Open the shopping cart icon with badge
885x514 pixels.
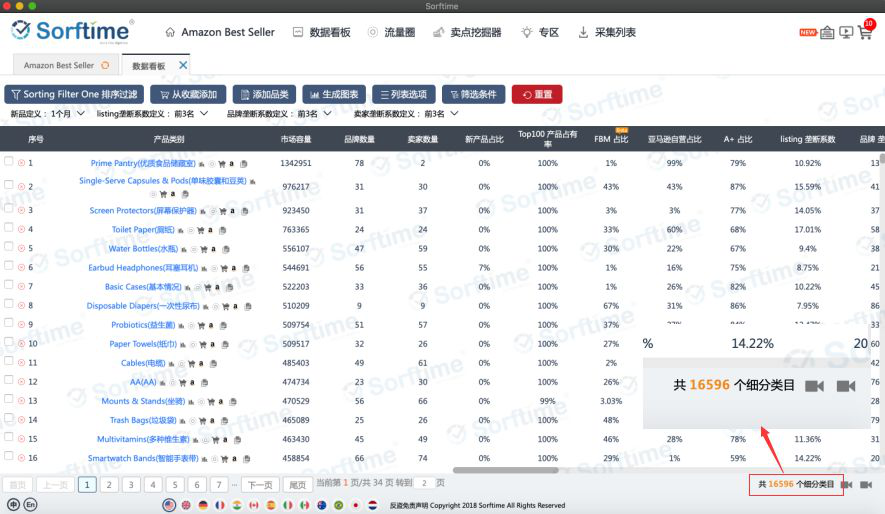[x=866, y=32]
